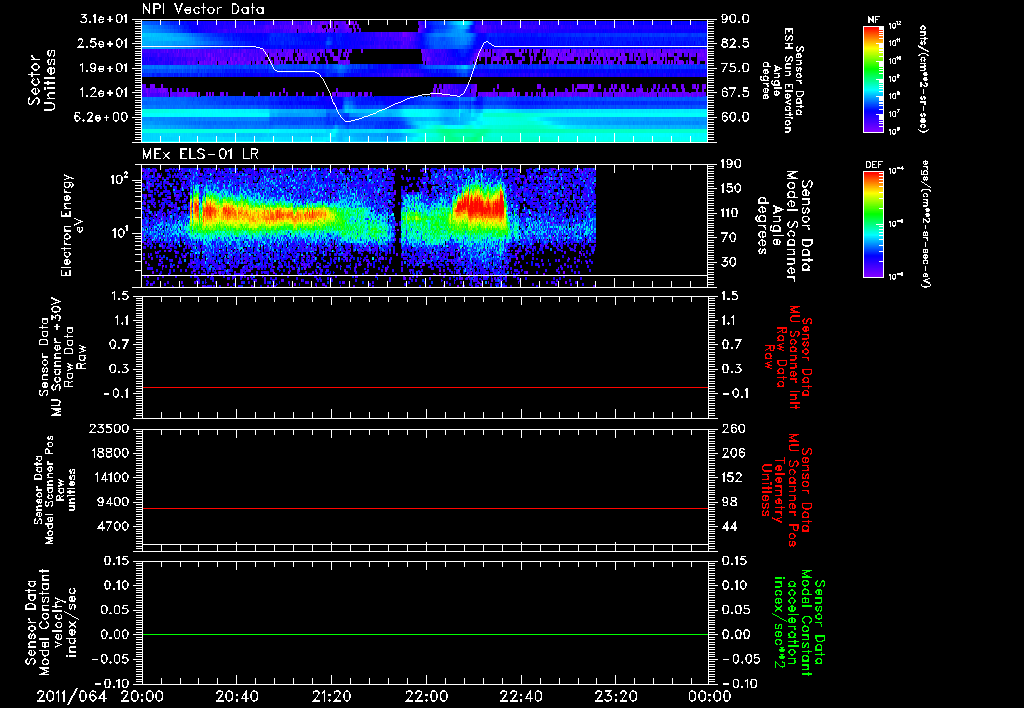Click the 'MU Scanner +30V Raw Data' axis title
Image resolution: width=1024 pixels, height=708 pixels.
pyautogui.click(x=63, y=357)
